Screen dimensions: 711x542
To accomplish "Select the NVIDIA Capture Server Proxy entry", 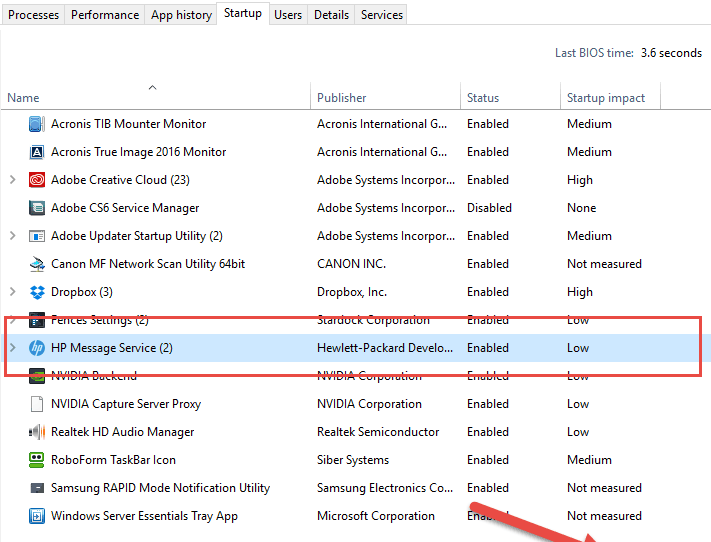I will pos(356,404).
